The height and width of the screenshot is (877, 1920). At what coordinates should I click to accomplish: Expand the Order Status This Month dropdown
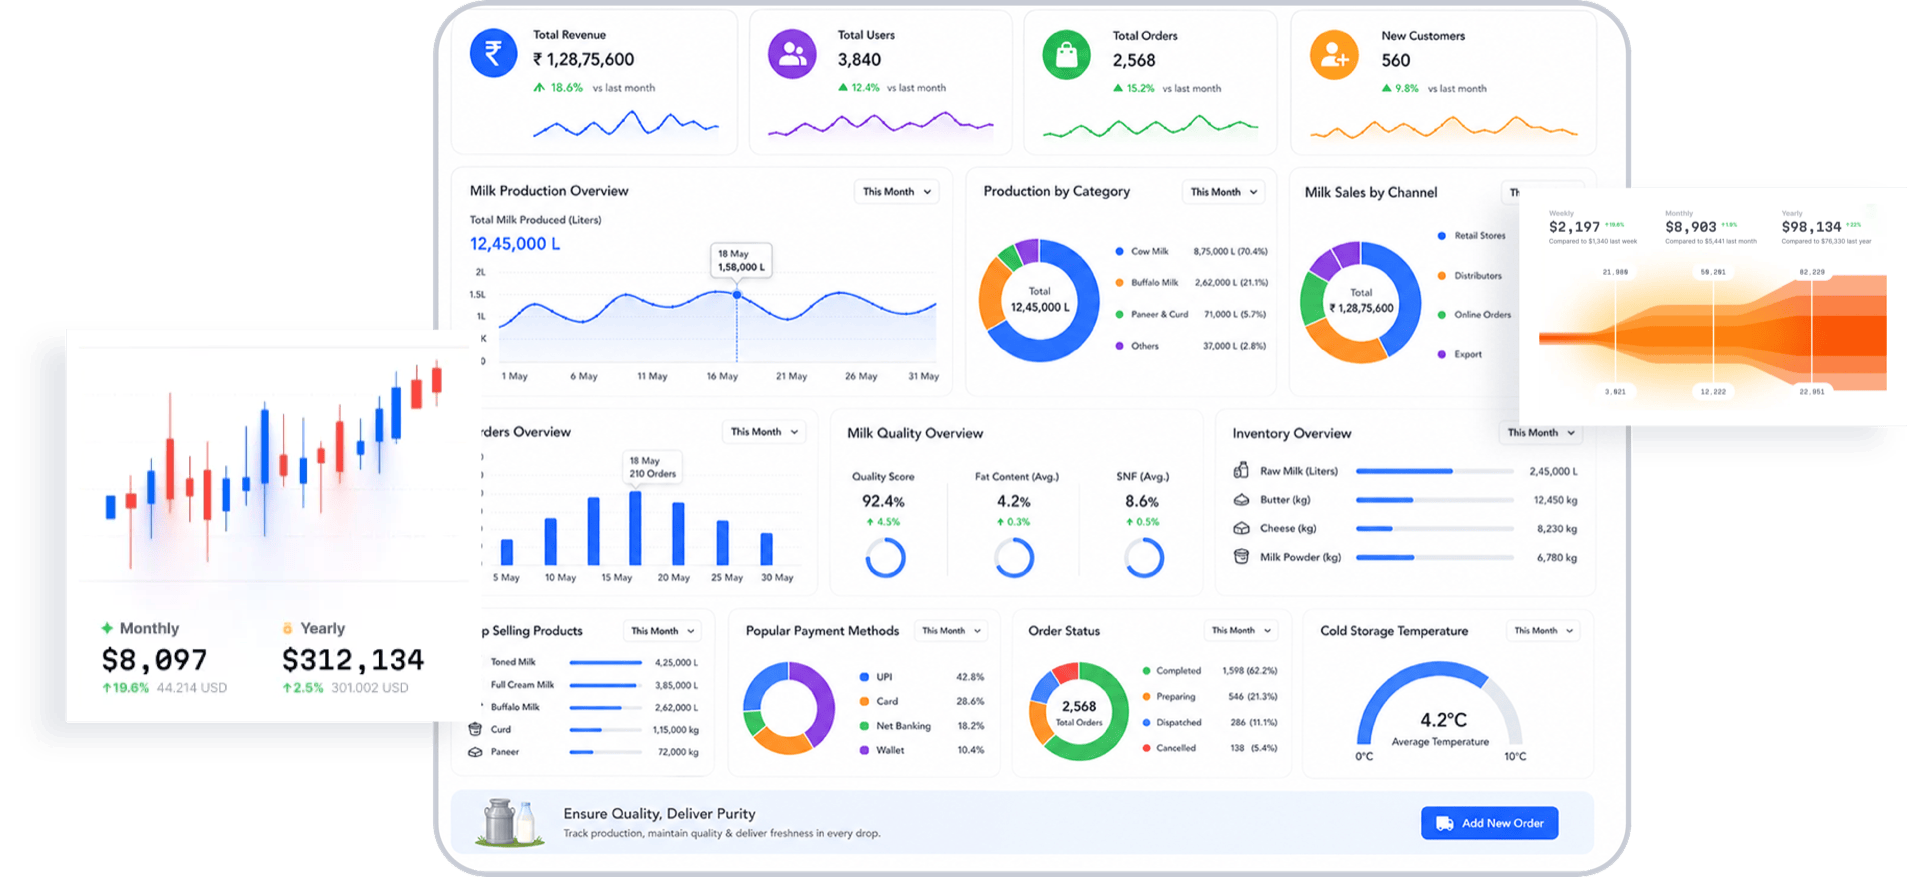point(1241,631)
